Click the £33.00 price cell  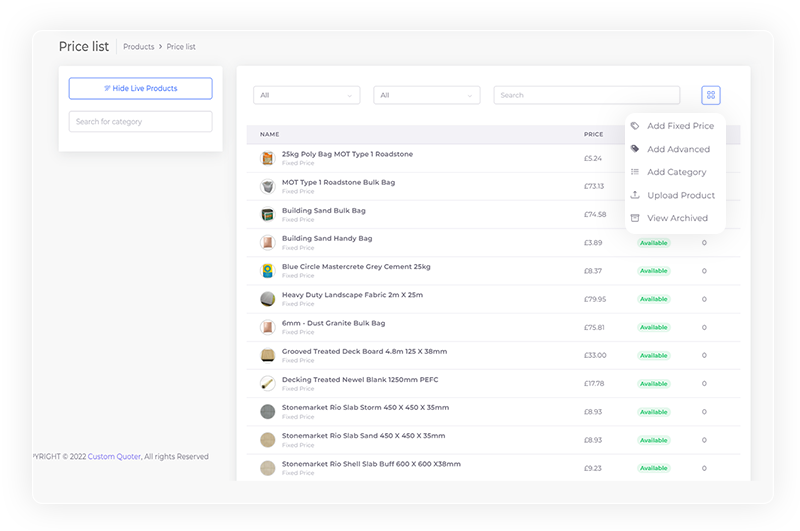coord(595,355)
